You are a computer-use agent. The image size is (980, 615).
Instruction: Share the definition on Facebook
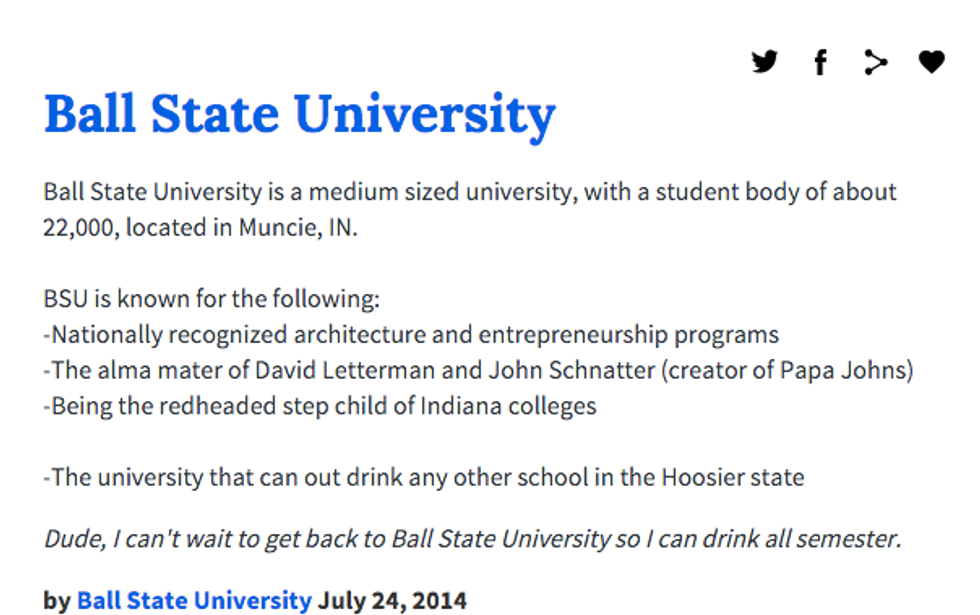click(x=820, y=63)
